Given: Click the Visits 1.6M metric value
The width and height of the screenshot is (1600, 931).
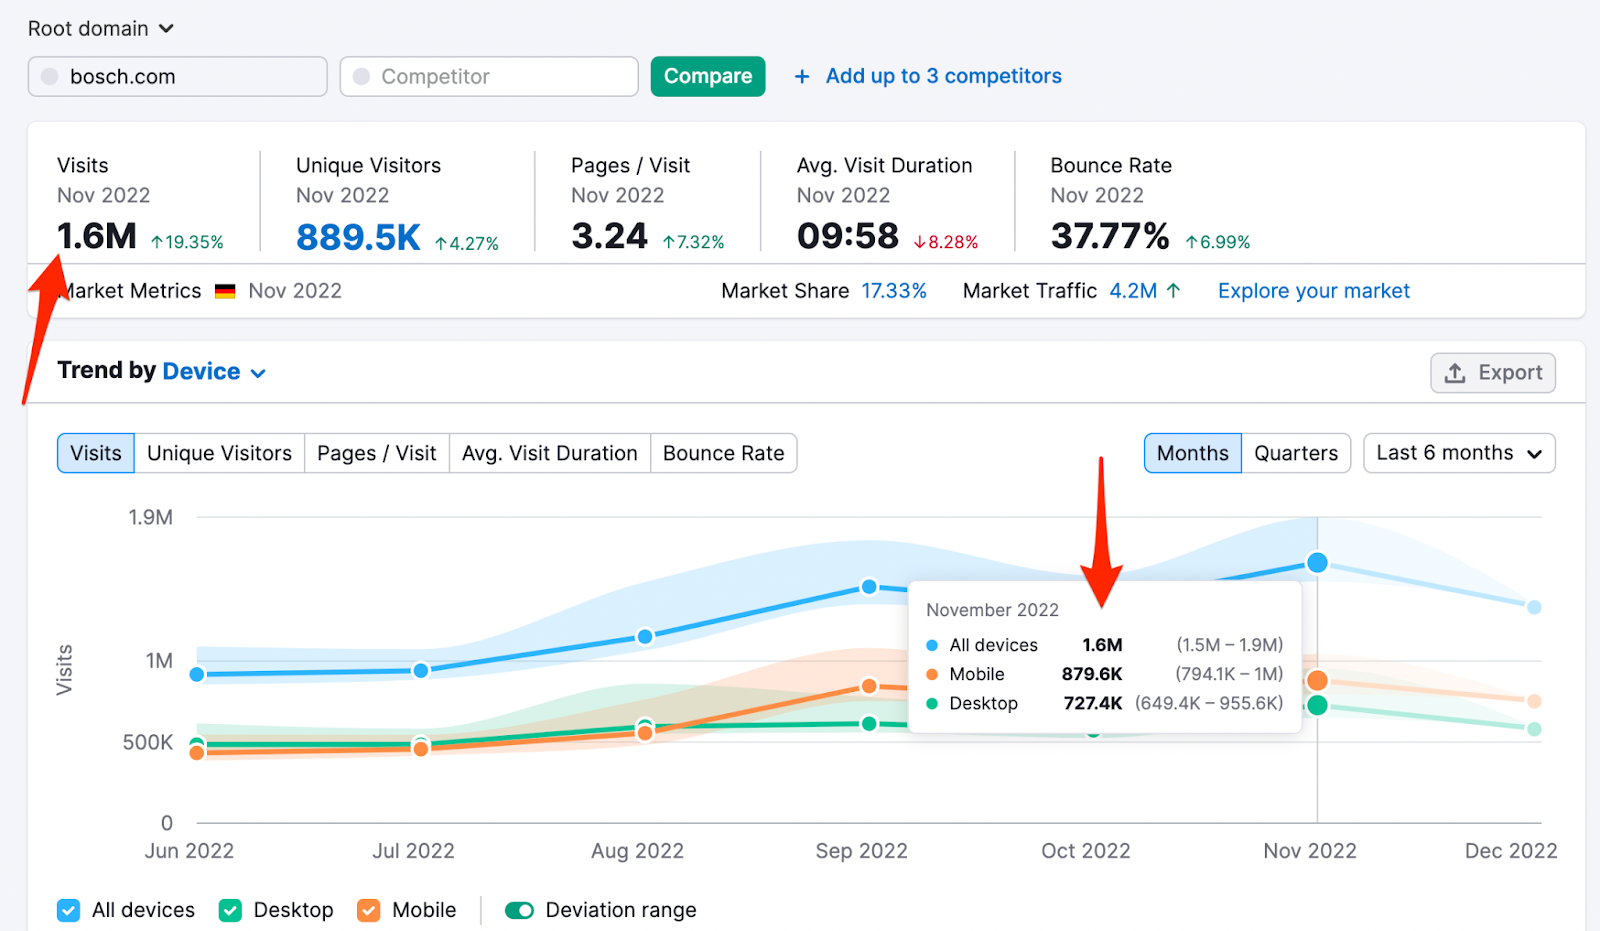Looking at the screenshot, I should (97, 237).
